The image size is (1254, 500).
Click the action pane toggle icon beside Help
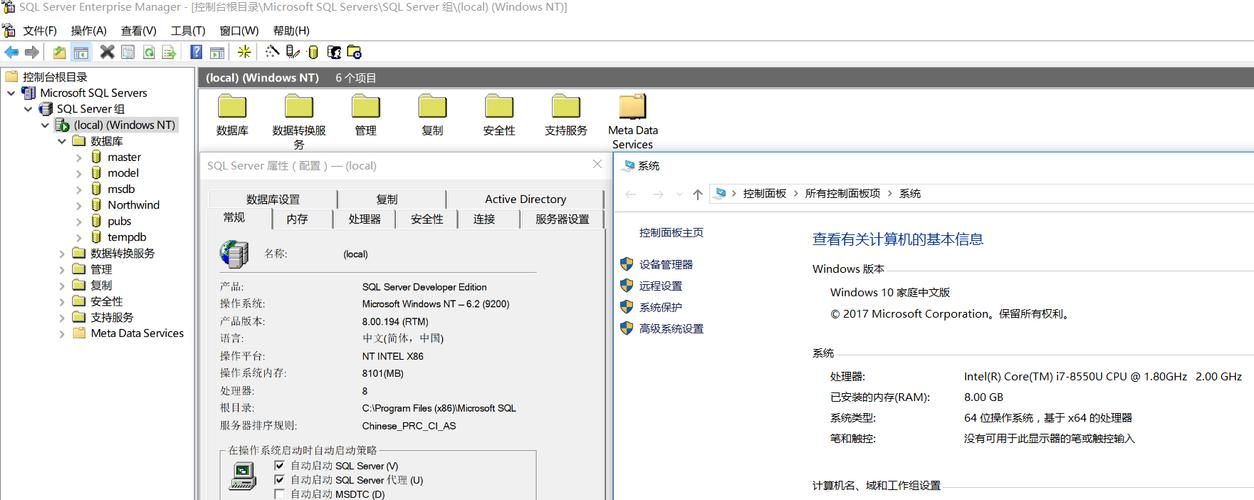(x=217, y=52)
